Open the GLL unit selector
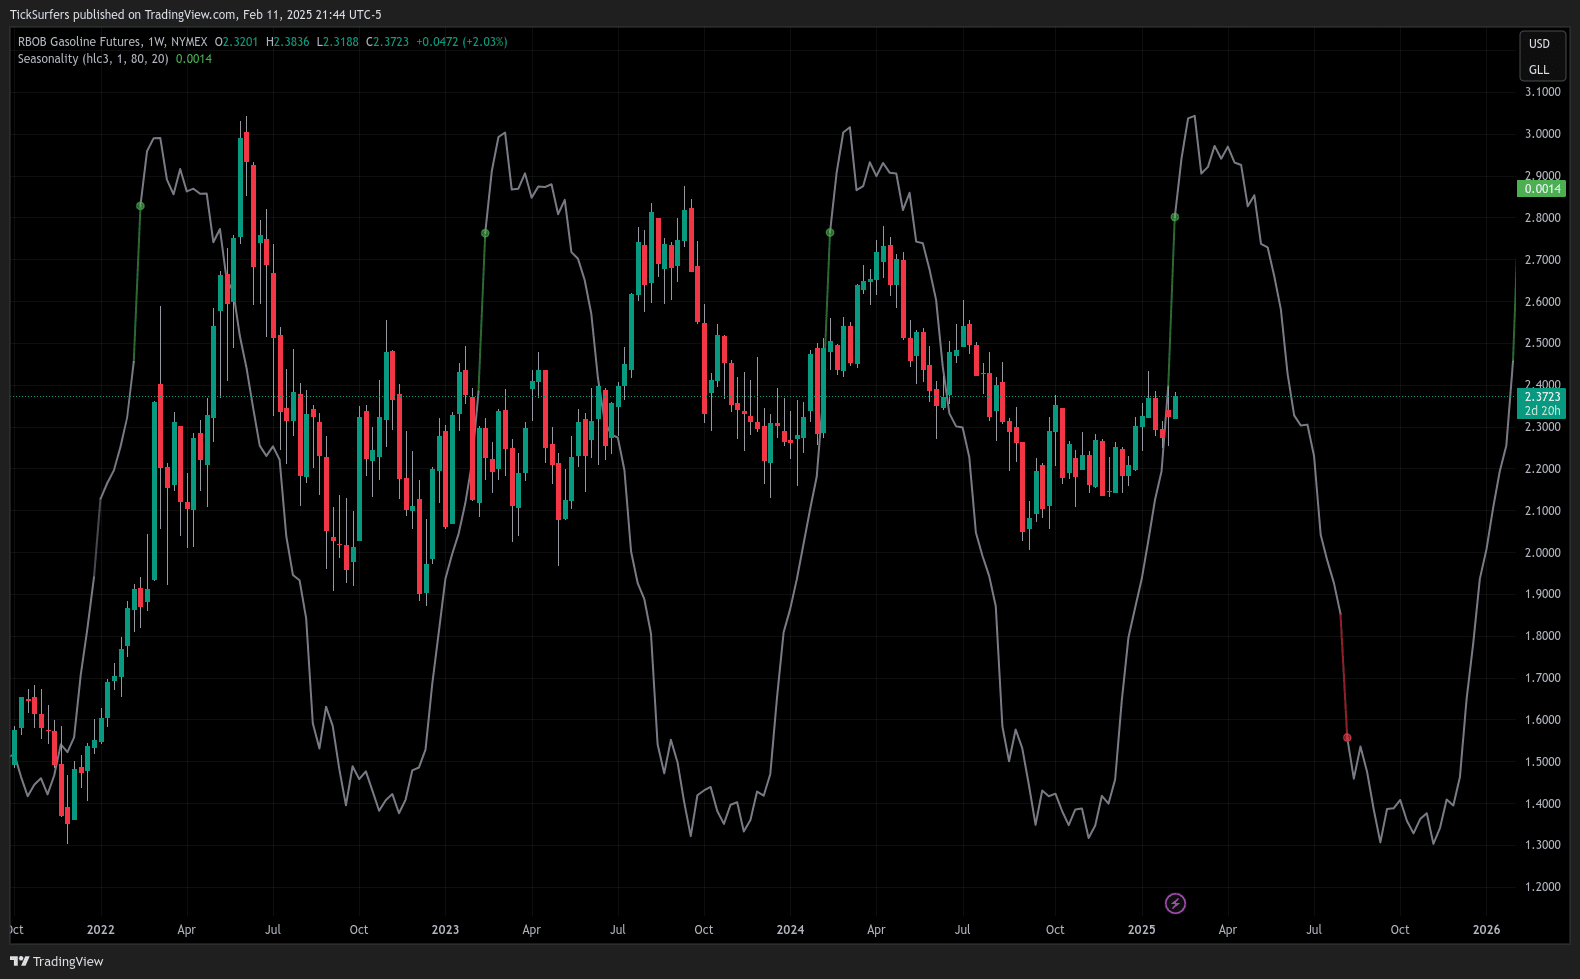Screen dimensions: 1580x979 click(x=1539, y=70)
